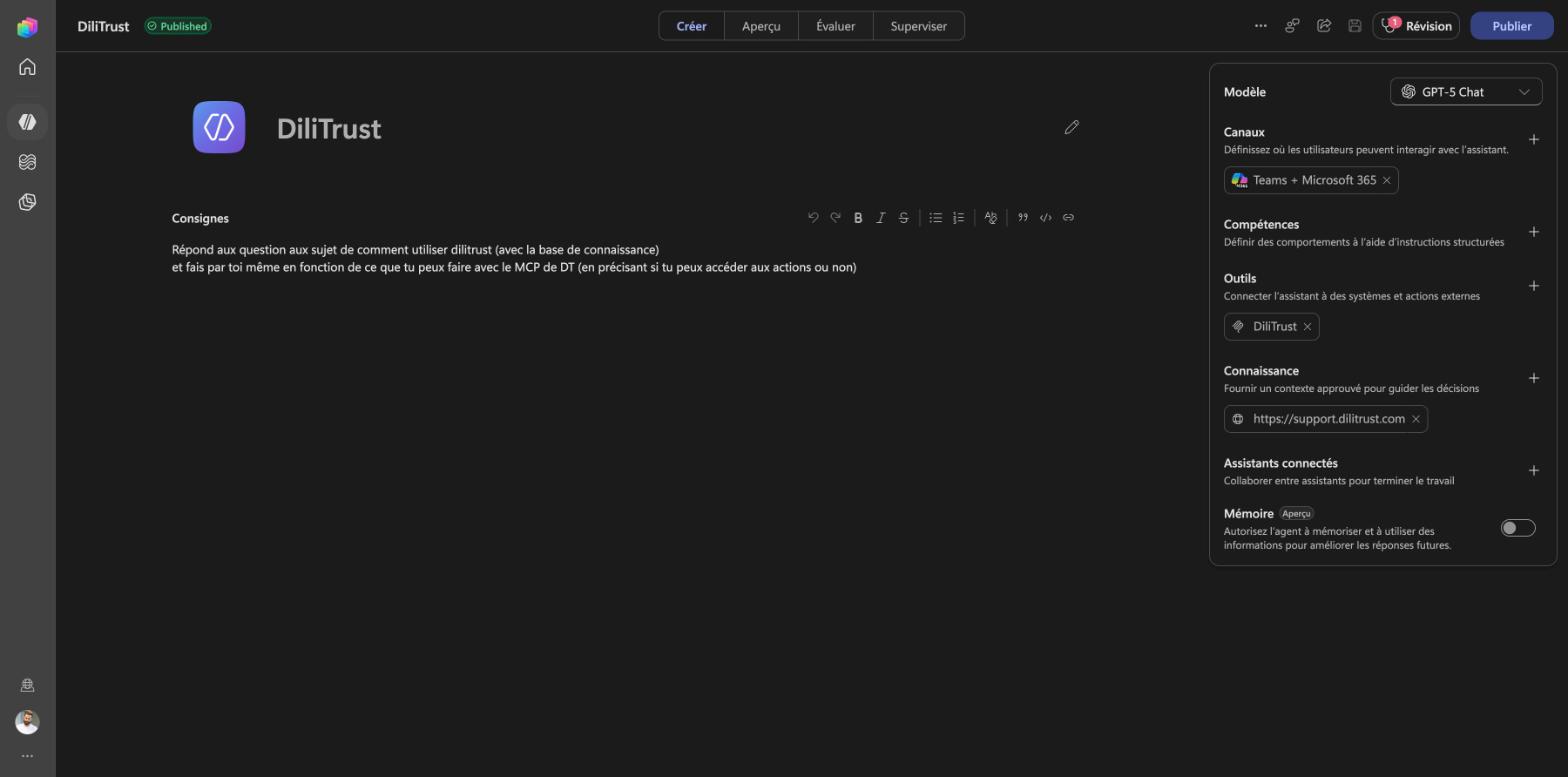Click the Publier button
The image size is (1568, 777).
tap(1512, 26)
